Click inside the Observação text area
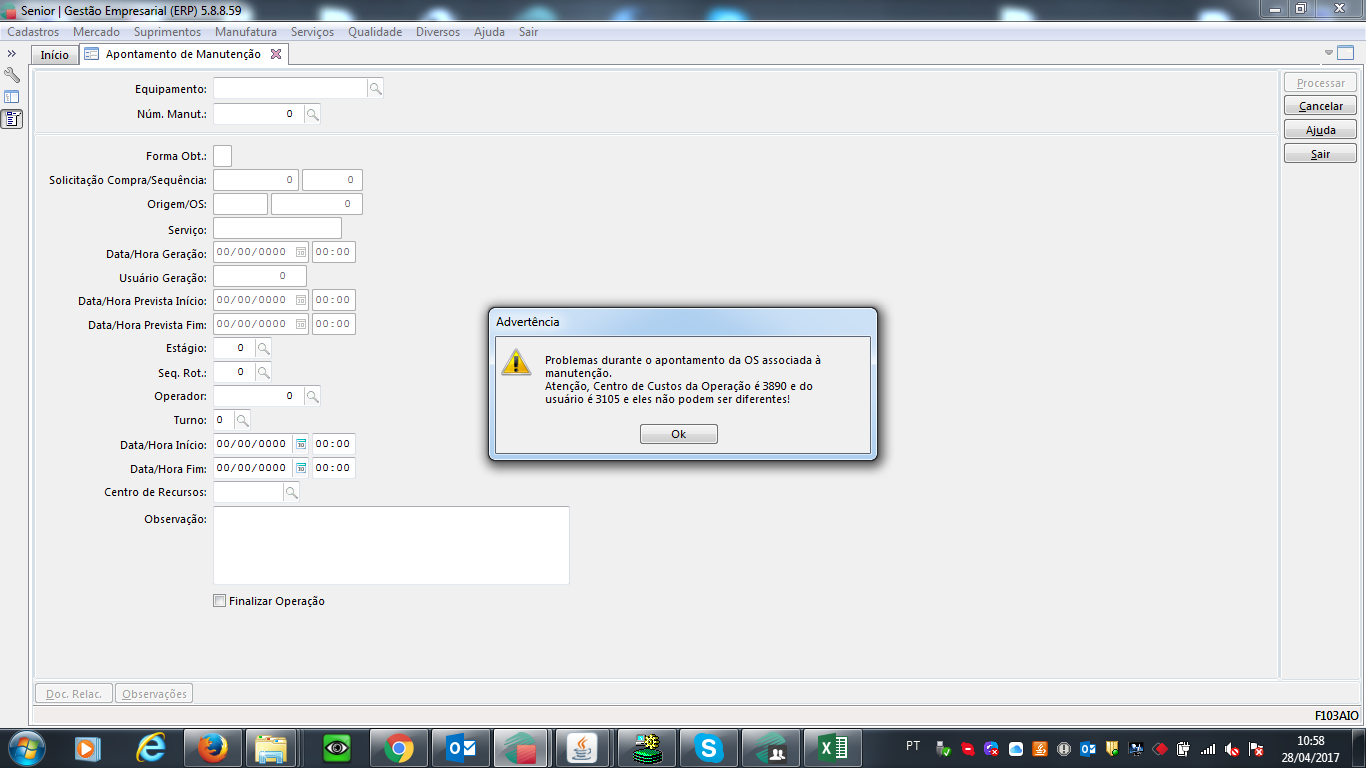1366x768 pixels. (390, 545)
